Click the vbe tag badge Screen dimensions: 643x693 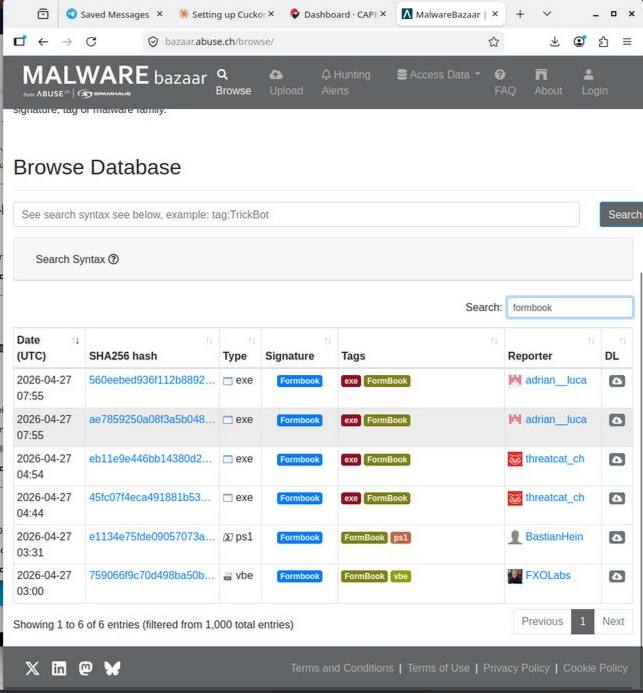400,576
